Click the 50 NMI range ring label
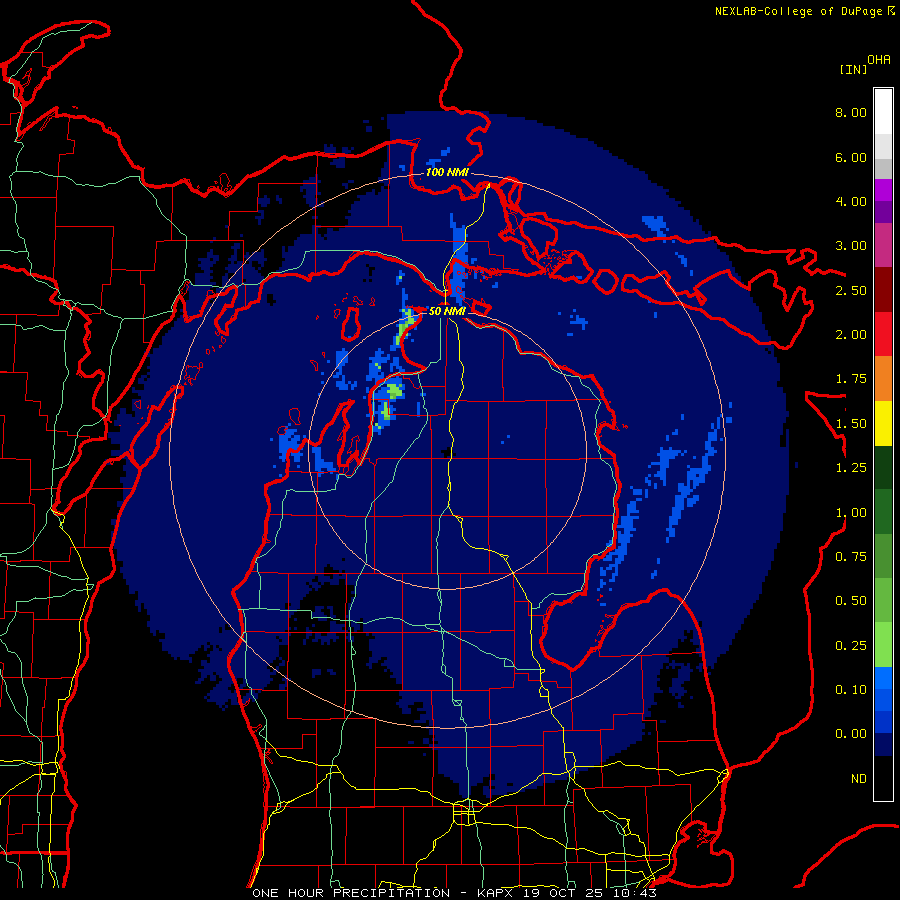Image resolution: width=900 pixels, height=900 pixels. [x=447, y=311]
